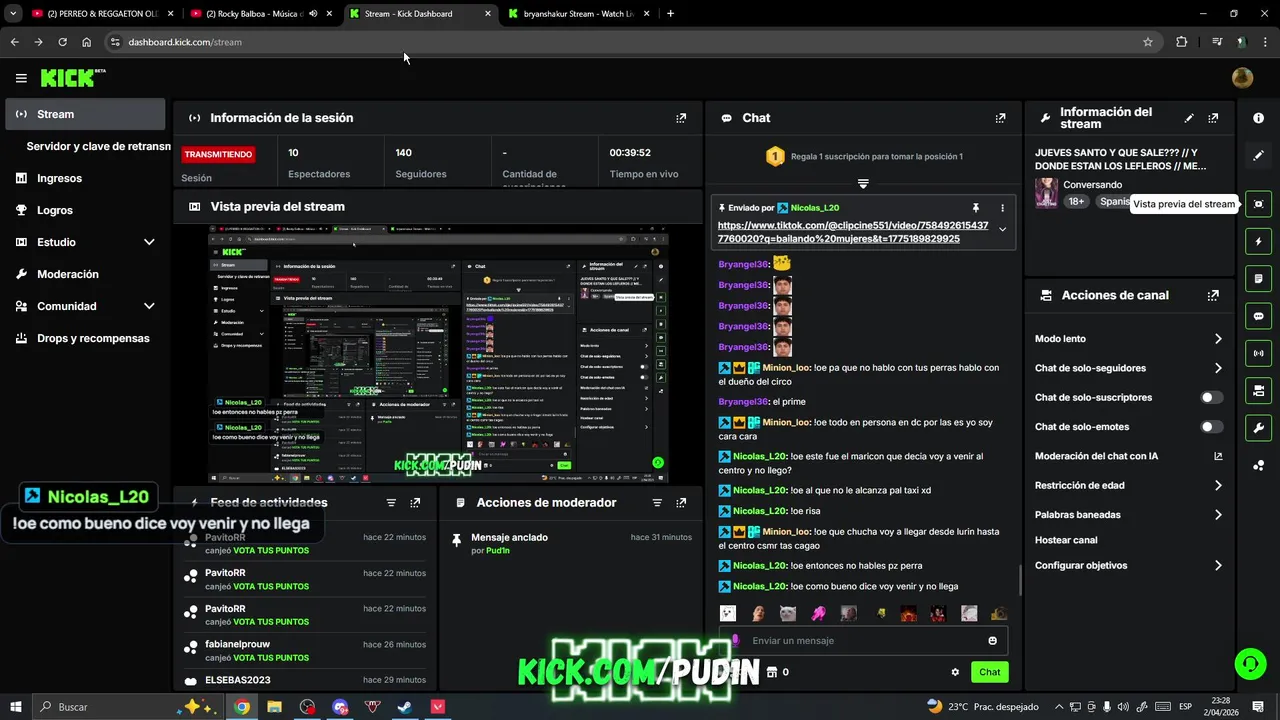The height and width of the screenshot is (720, 1280).
Task: Expand the pinned message chevron
Action: click(1002, 229)
